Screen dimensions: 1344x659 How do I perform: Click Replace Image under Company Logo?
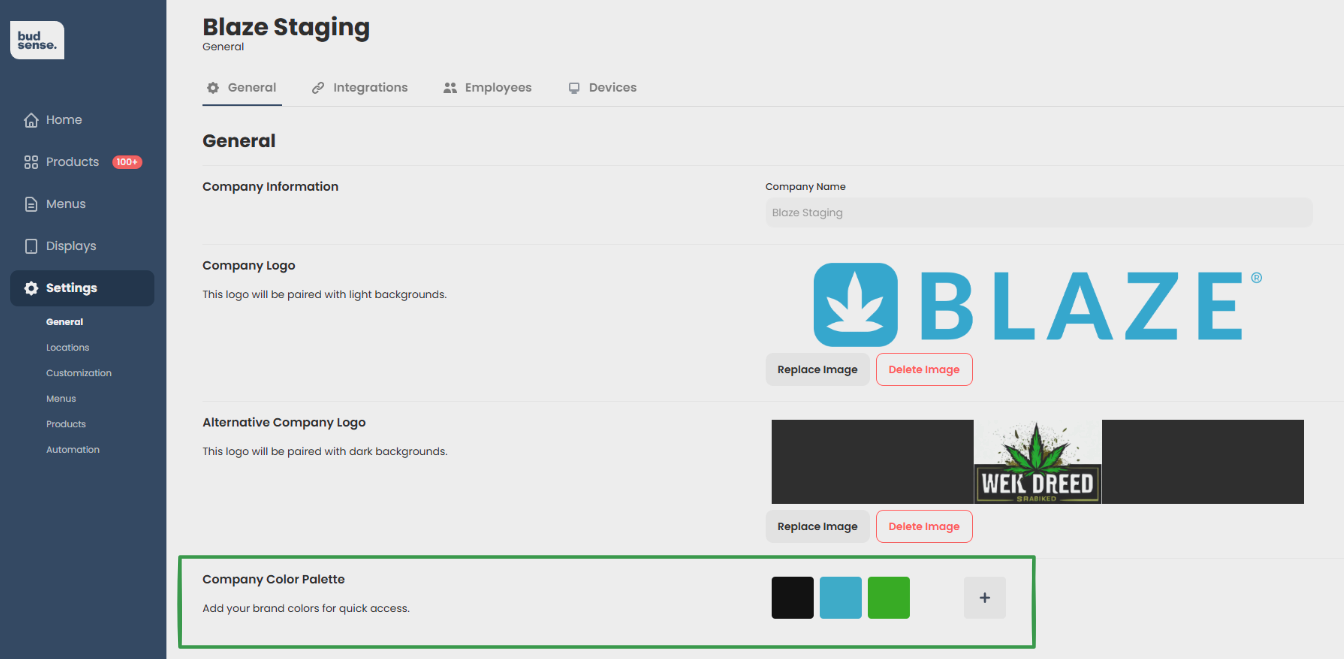(x=817, y=369)
